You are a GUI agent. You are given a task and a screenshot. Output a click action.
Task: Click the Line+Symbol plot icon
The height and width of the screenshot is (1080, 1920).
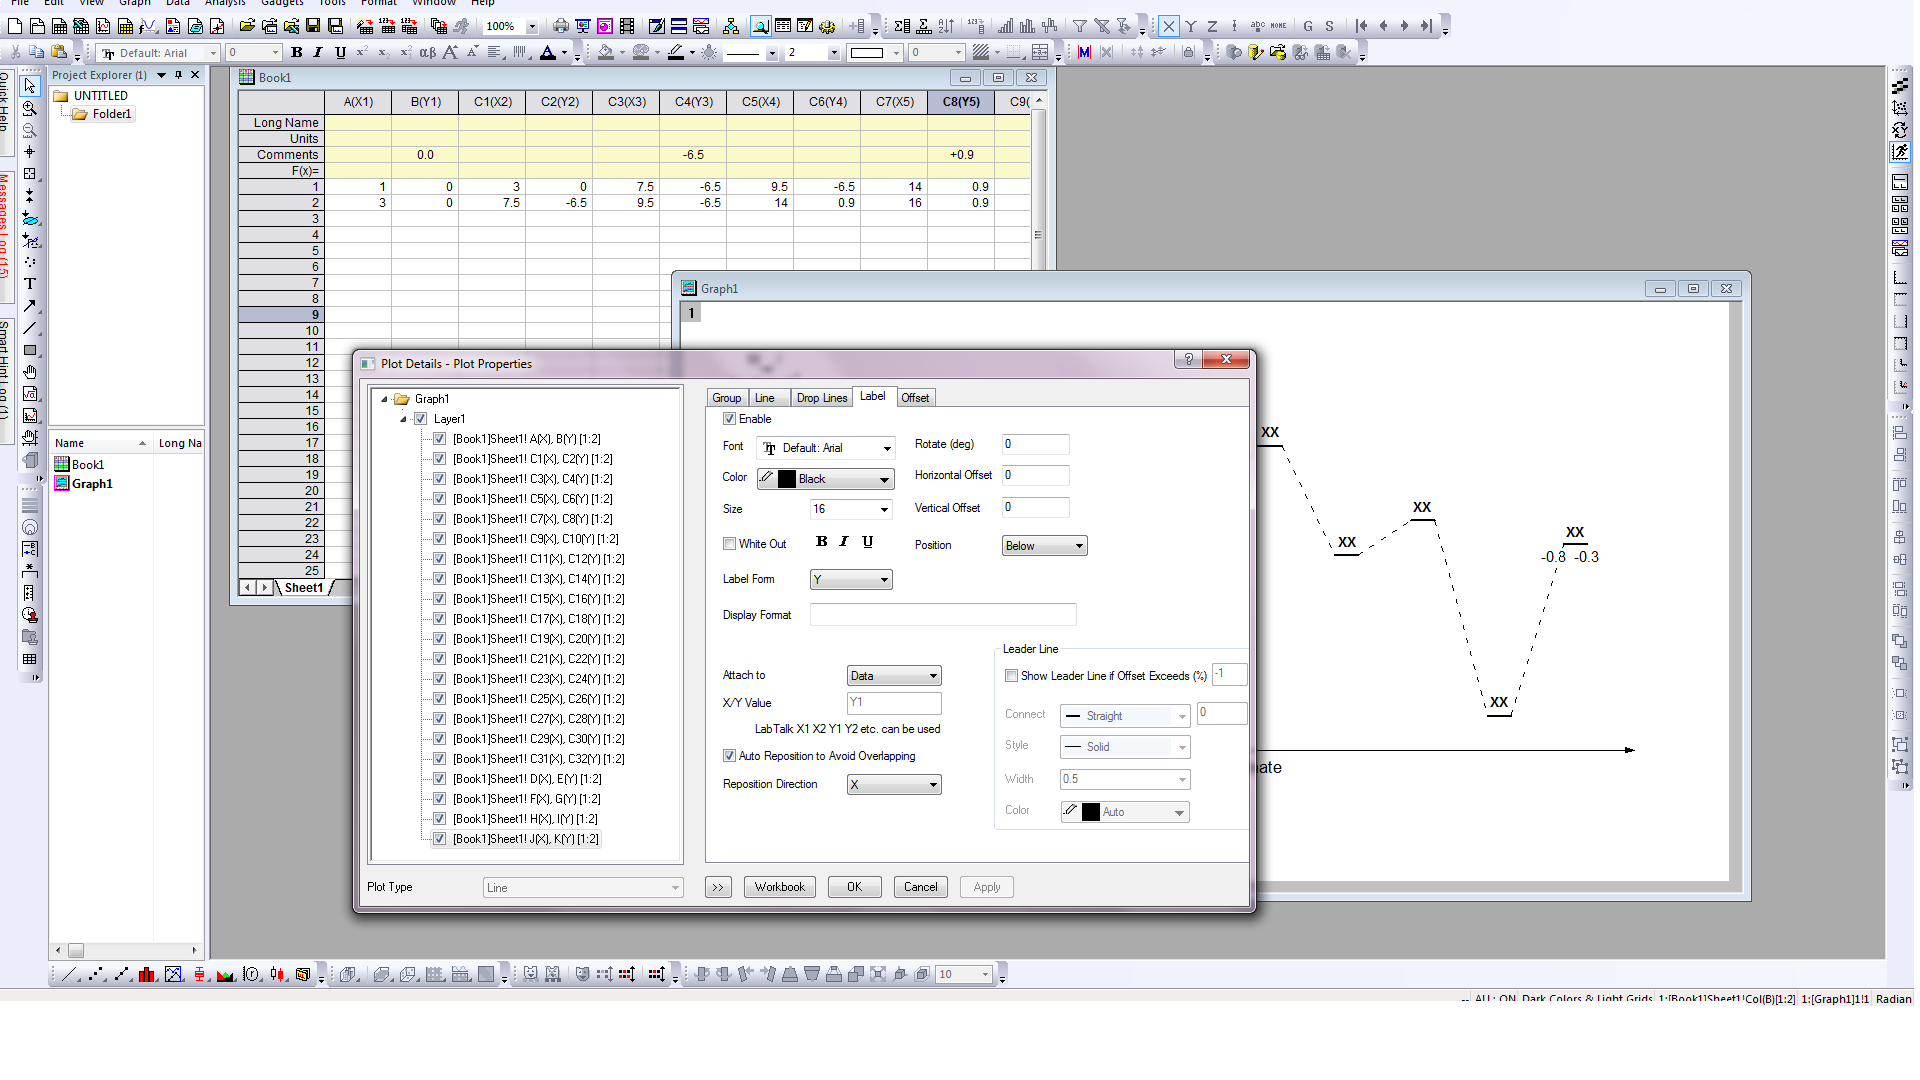click(122, 974)
